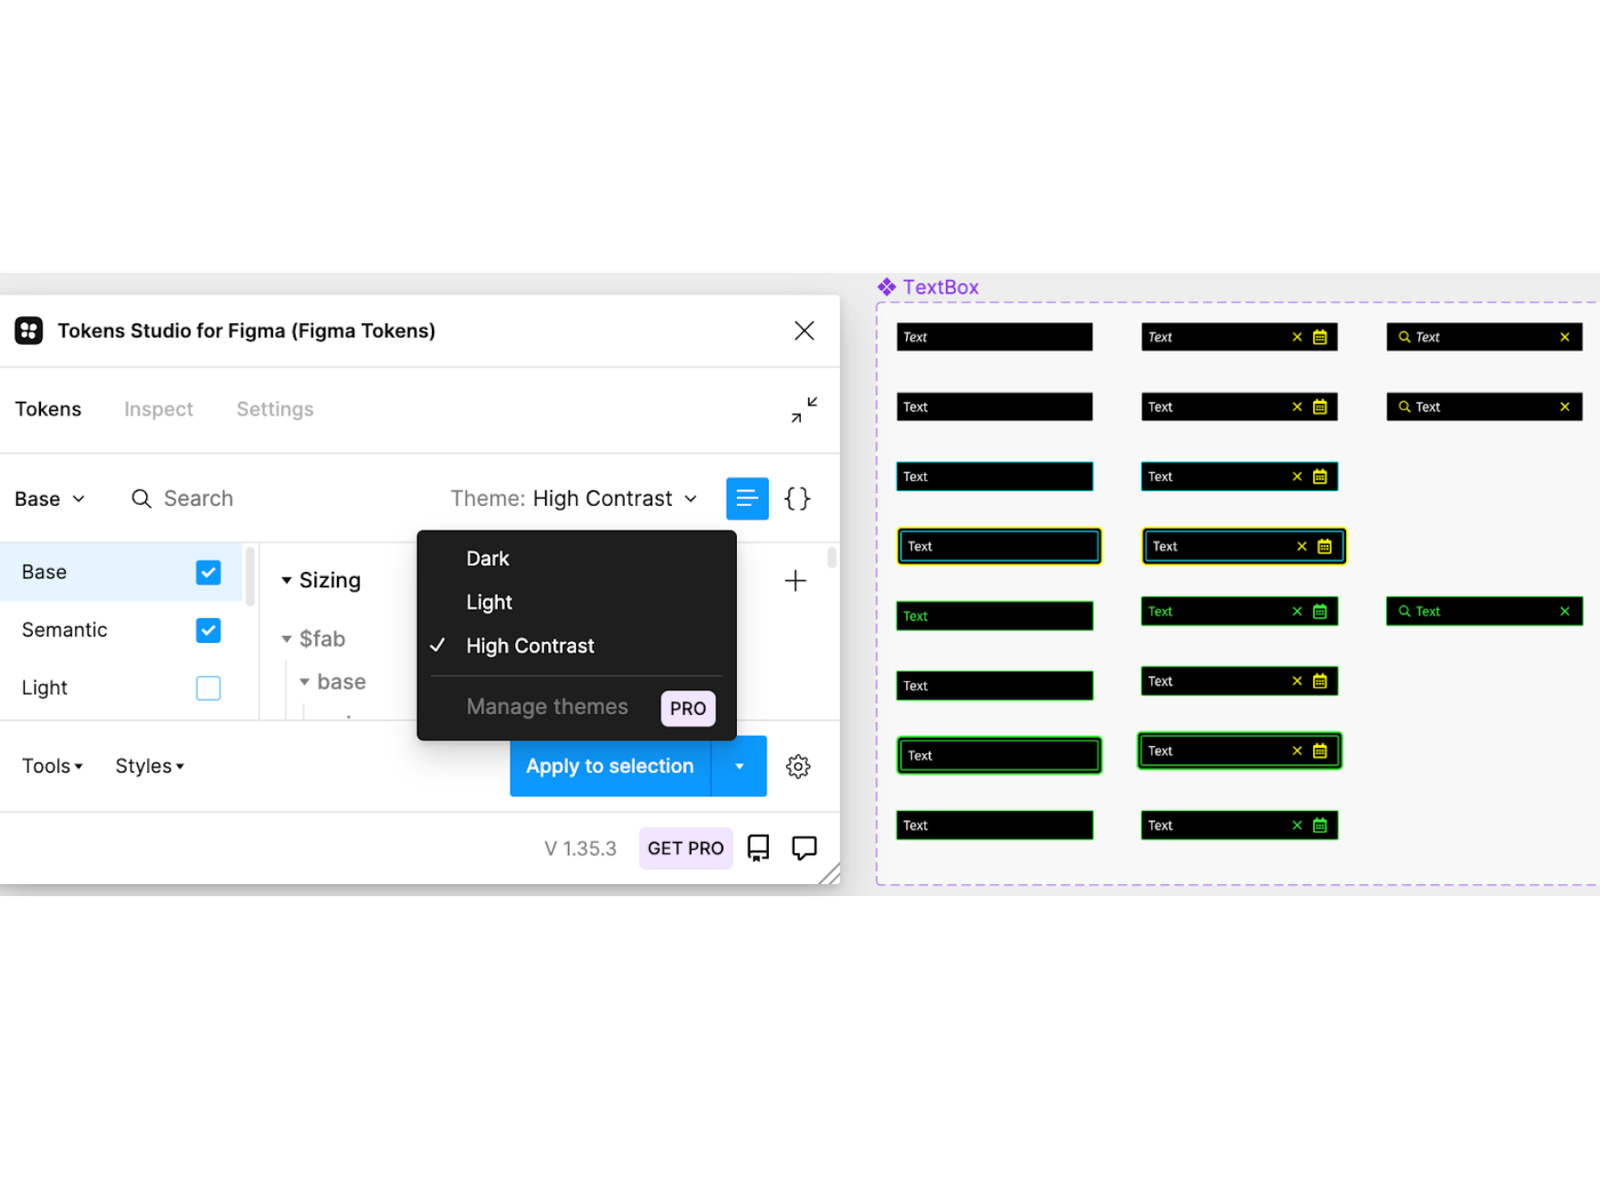This screenshot has height=1200, width=1600.
Task: Open the Tools dropdown menu
Action: pyautogui.click(x=52, y=767)
